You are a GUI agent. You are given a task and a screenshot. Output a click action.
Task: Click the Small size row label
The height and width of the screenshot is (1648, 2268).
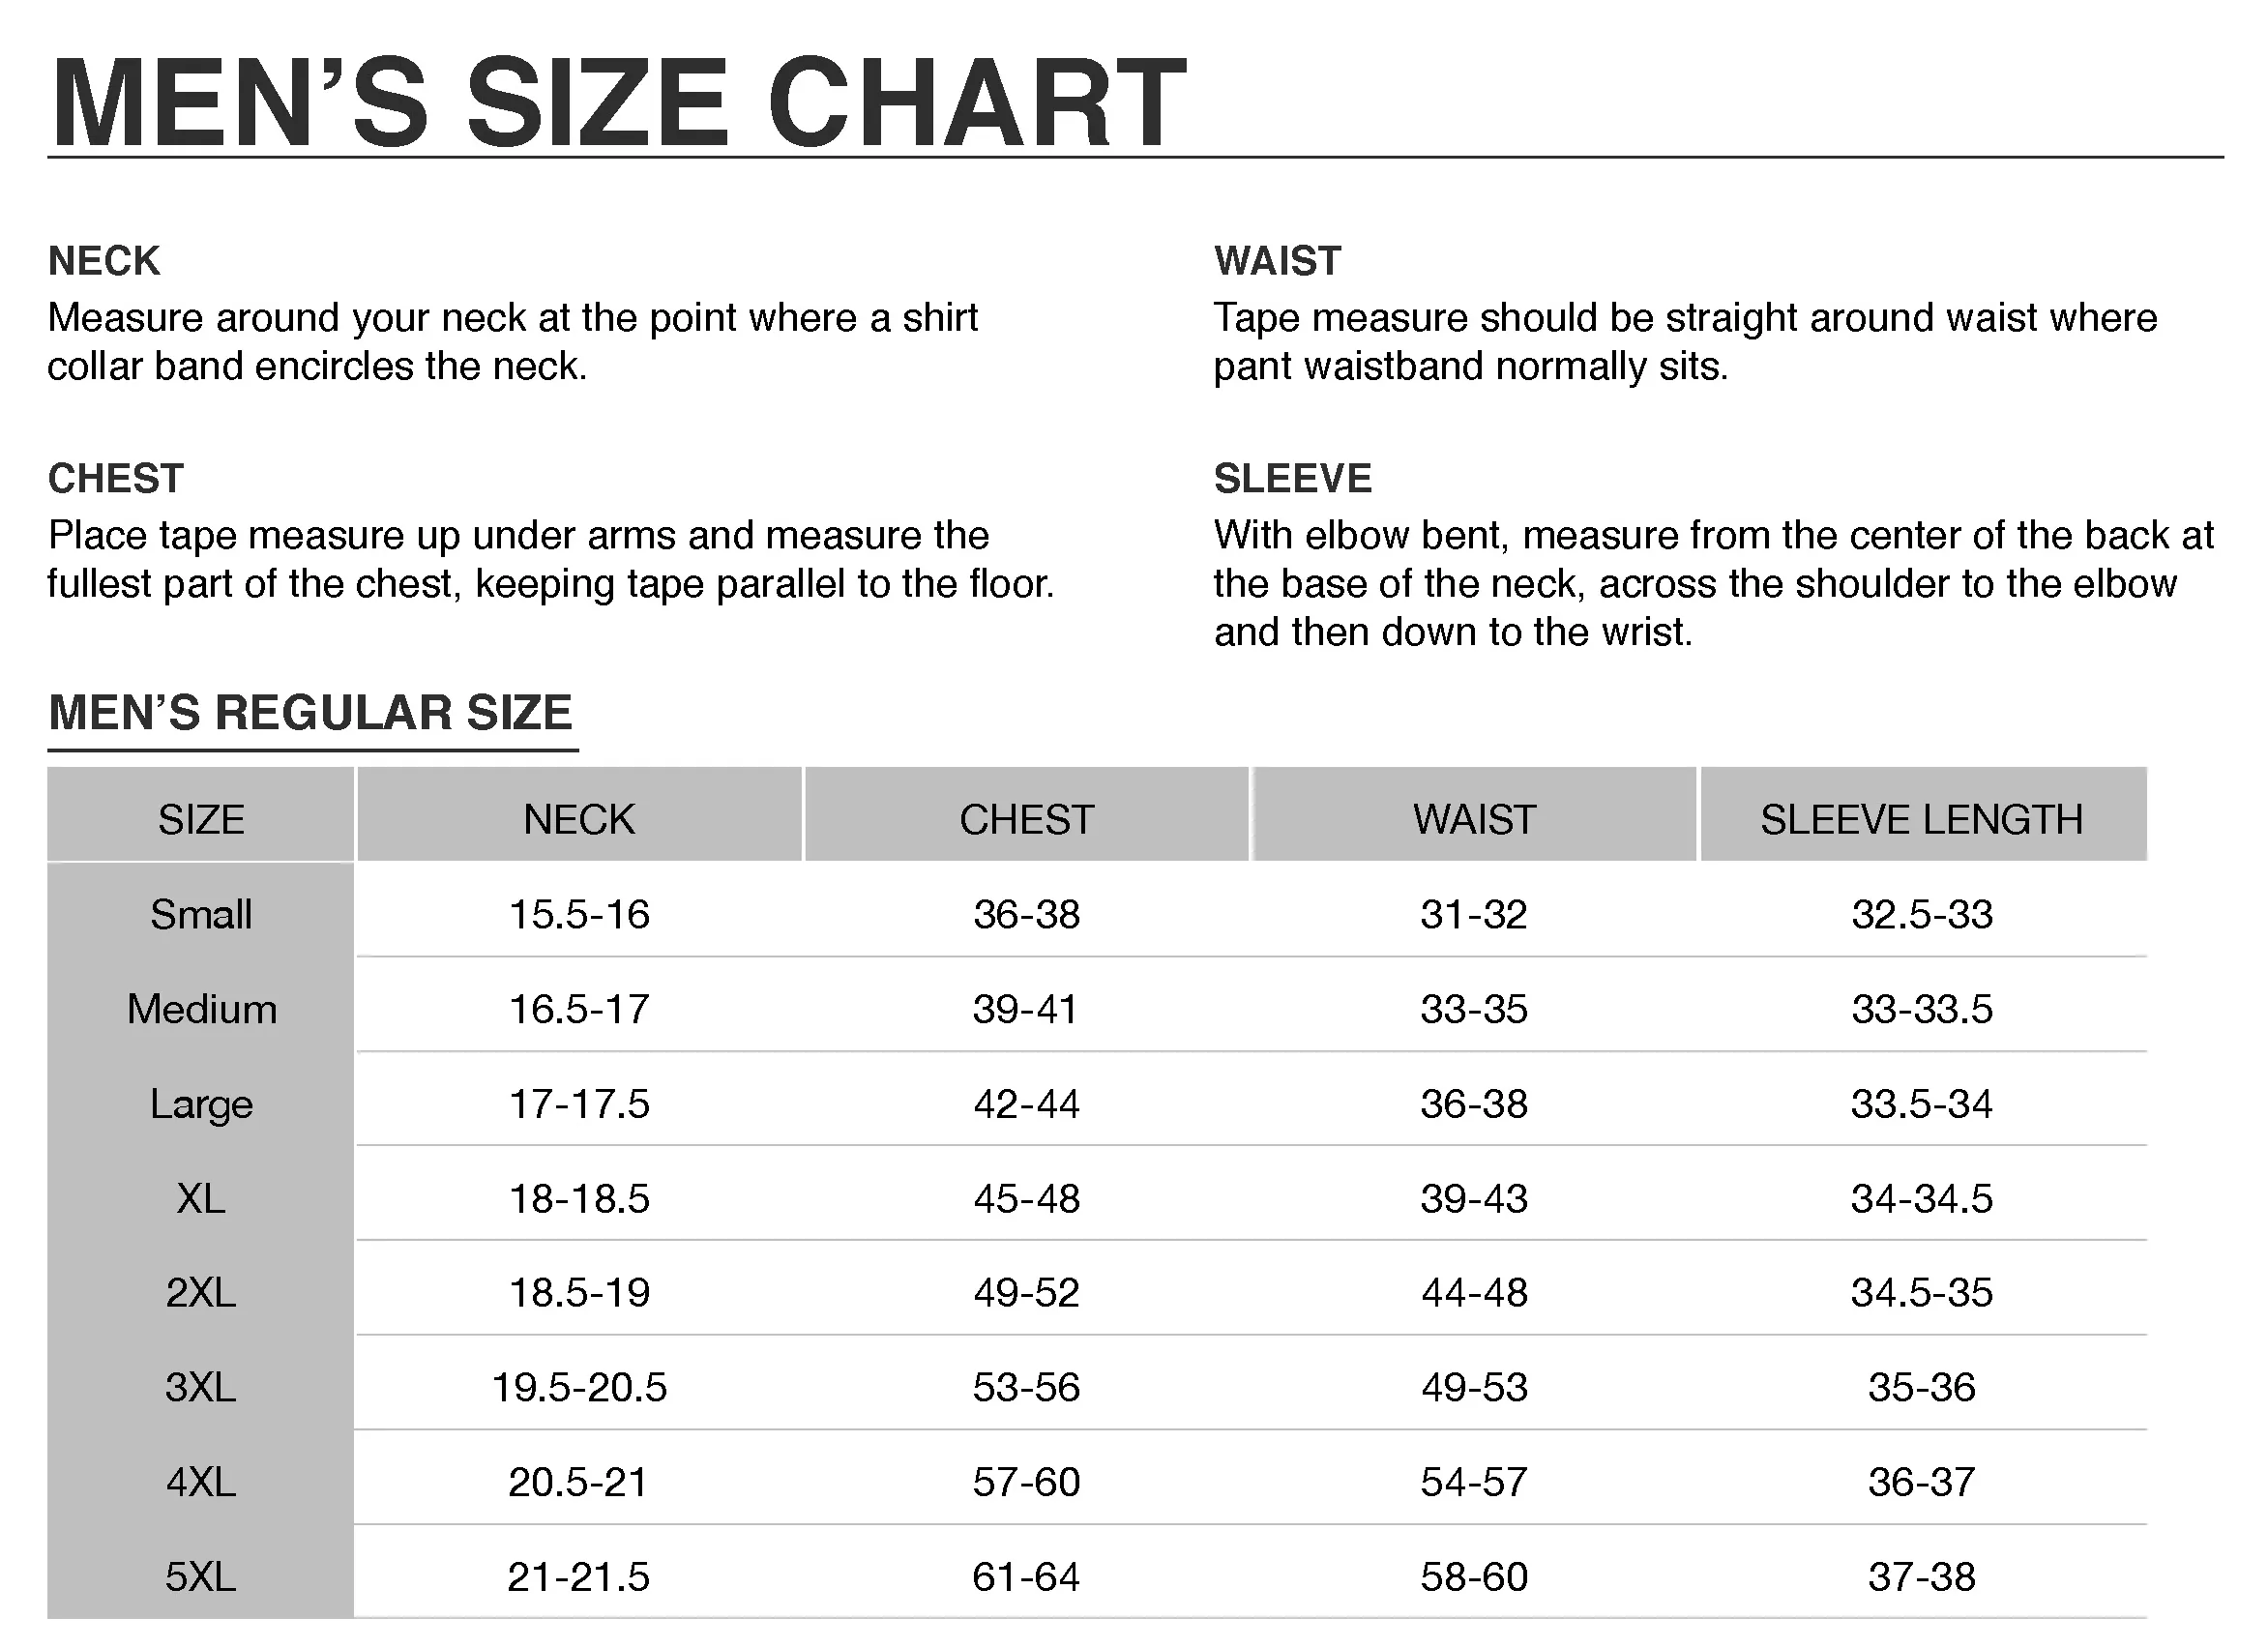pos(201,914)
